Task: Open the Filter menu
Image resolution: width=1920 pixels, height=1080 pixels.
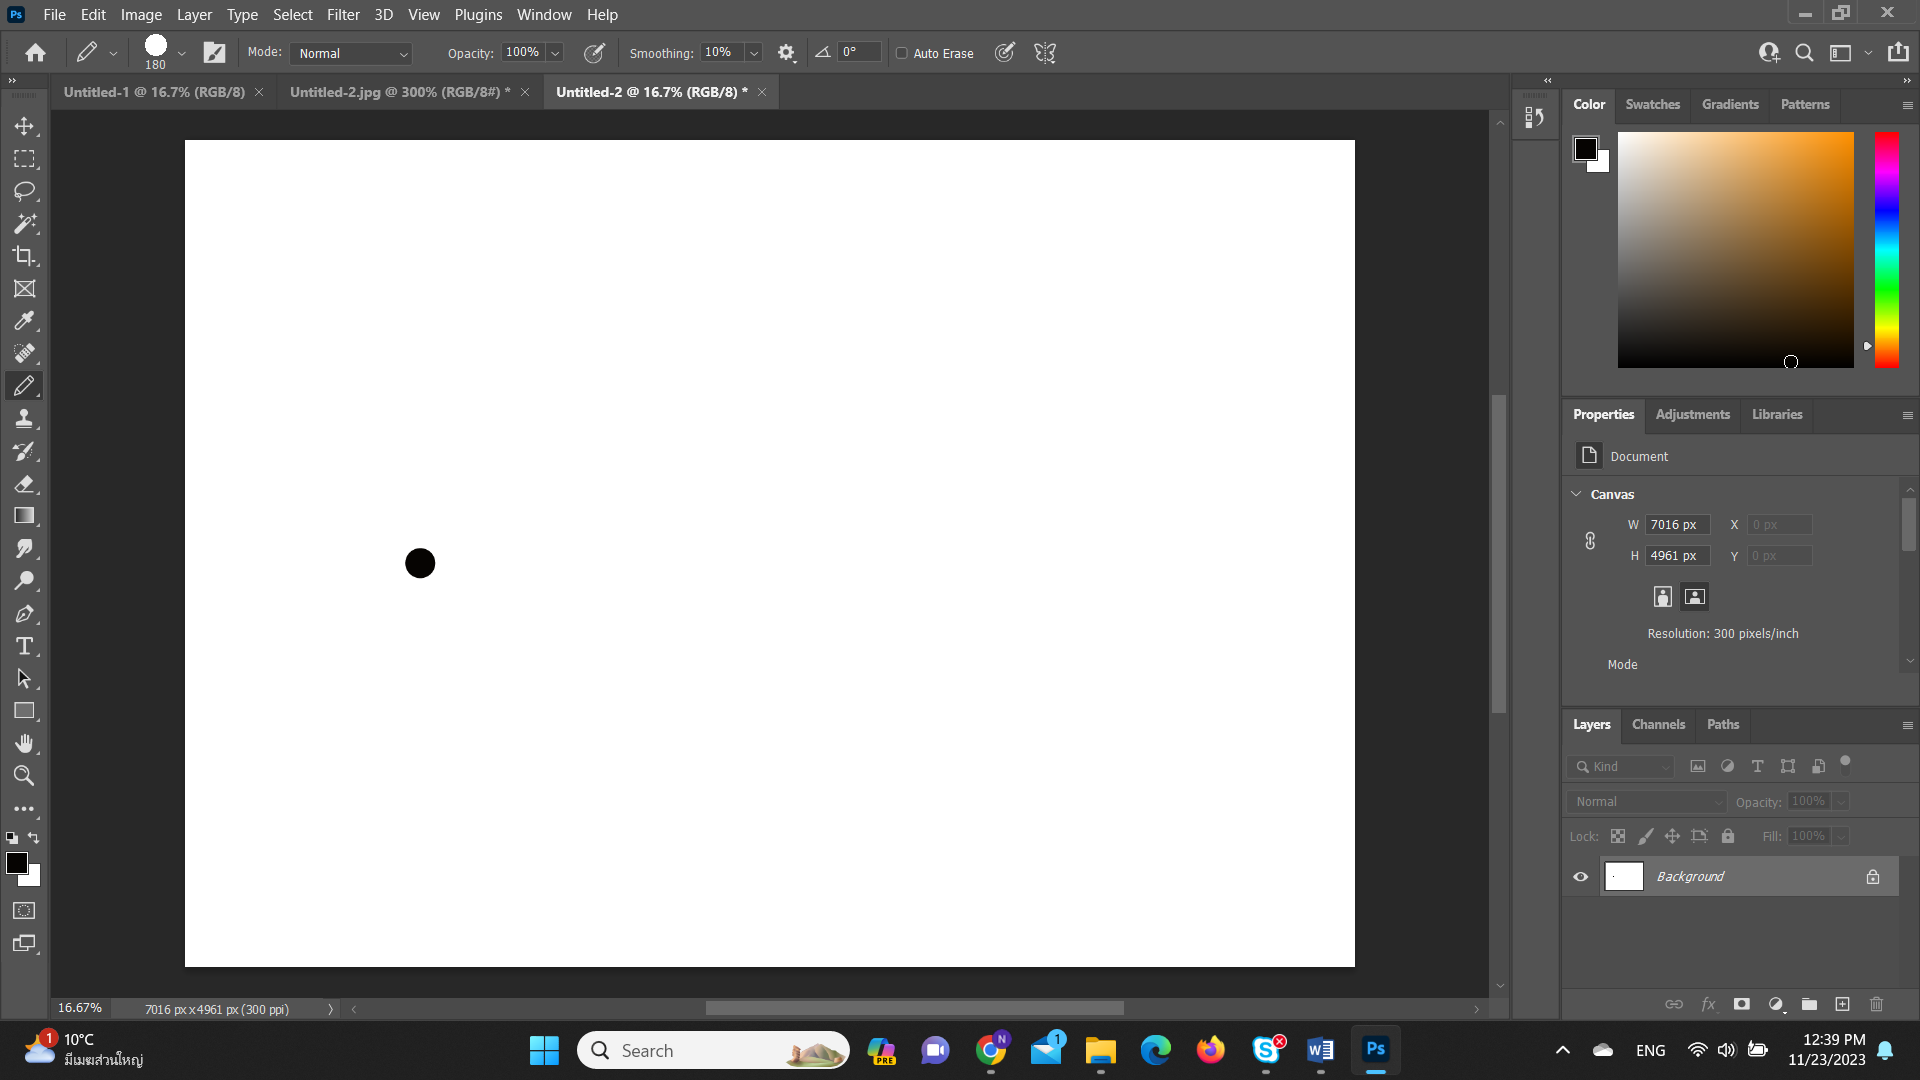Action: 343,14
